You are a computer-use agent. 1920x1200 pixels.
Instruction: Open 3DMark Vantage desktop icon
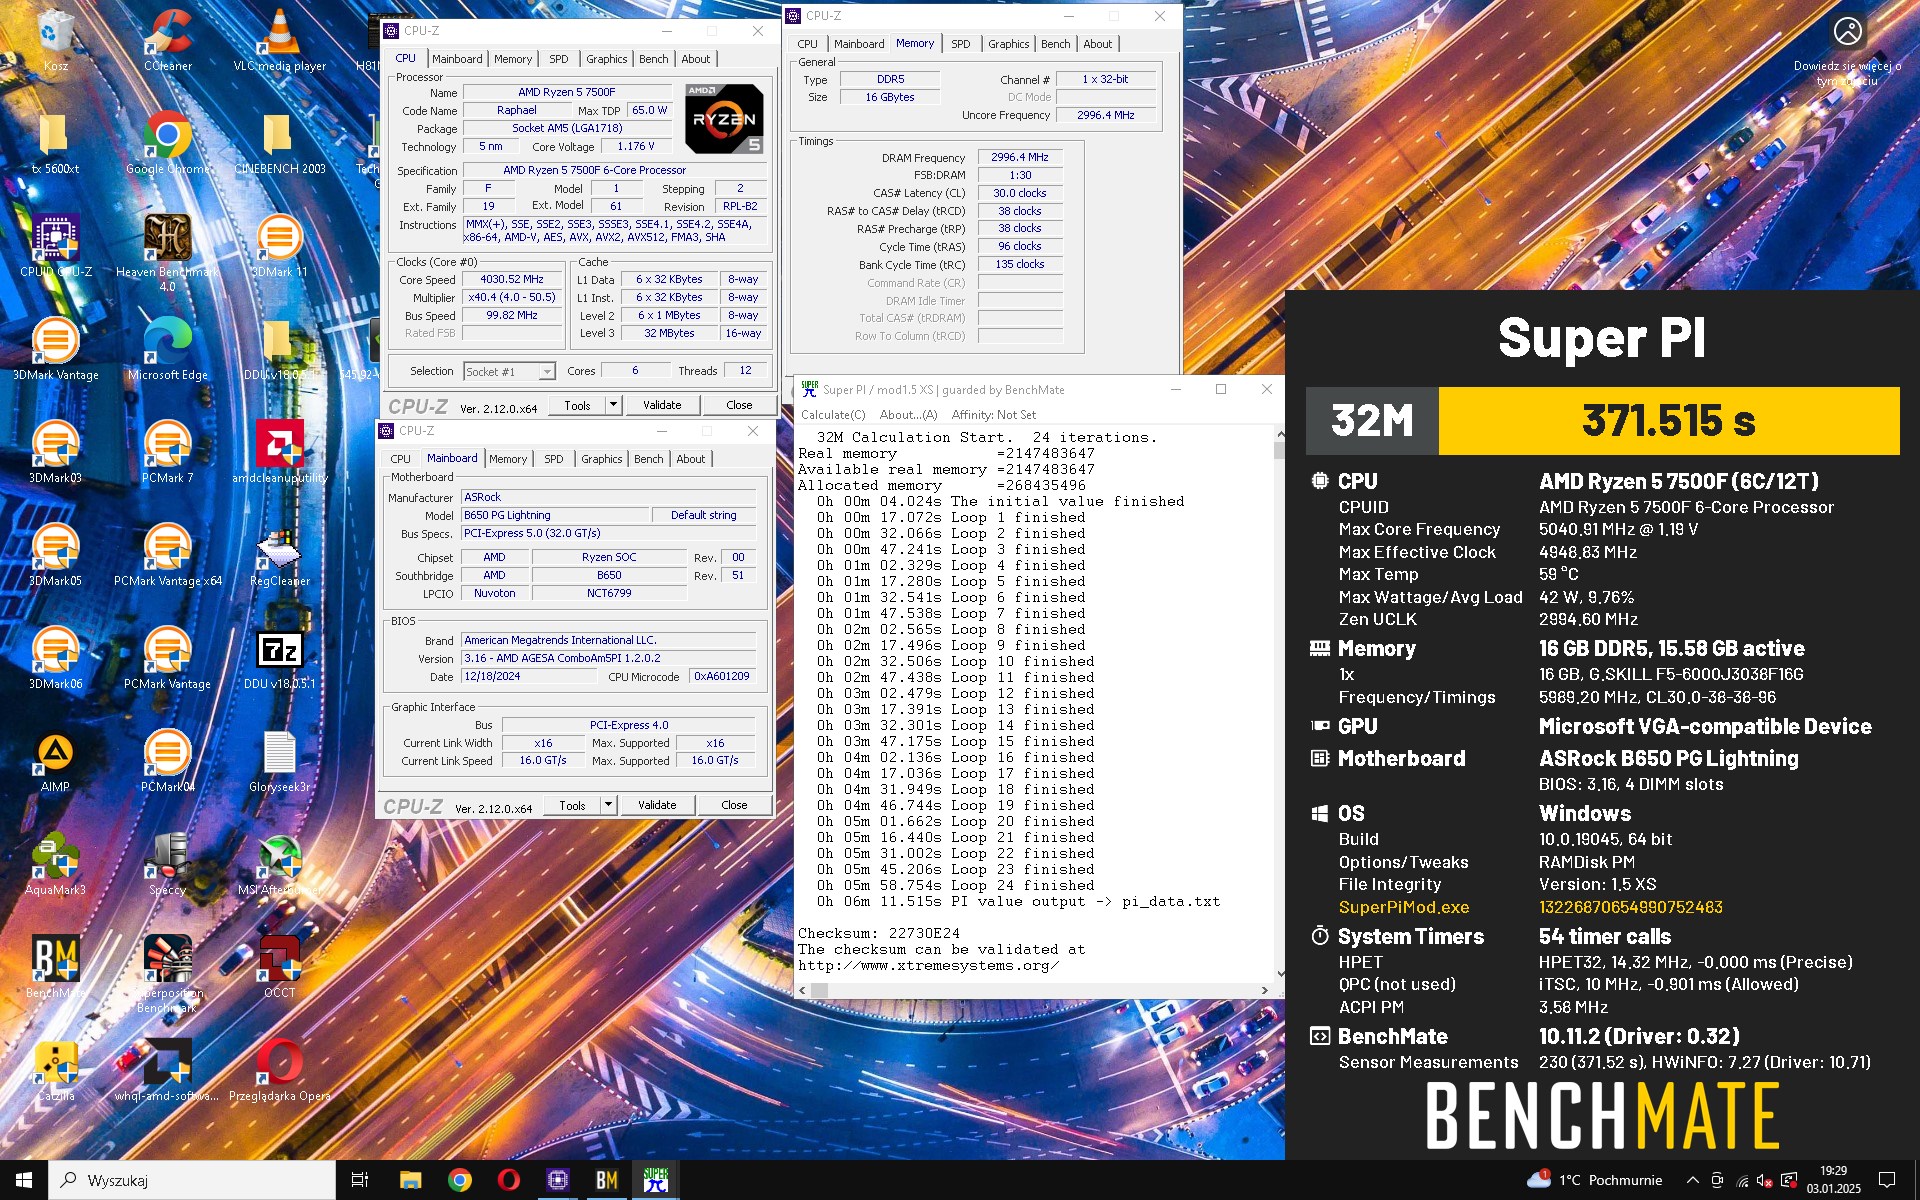[x=56, y=349]
